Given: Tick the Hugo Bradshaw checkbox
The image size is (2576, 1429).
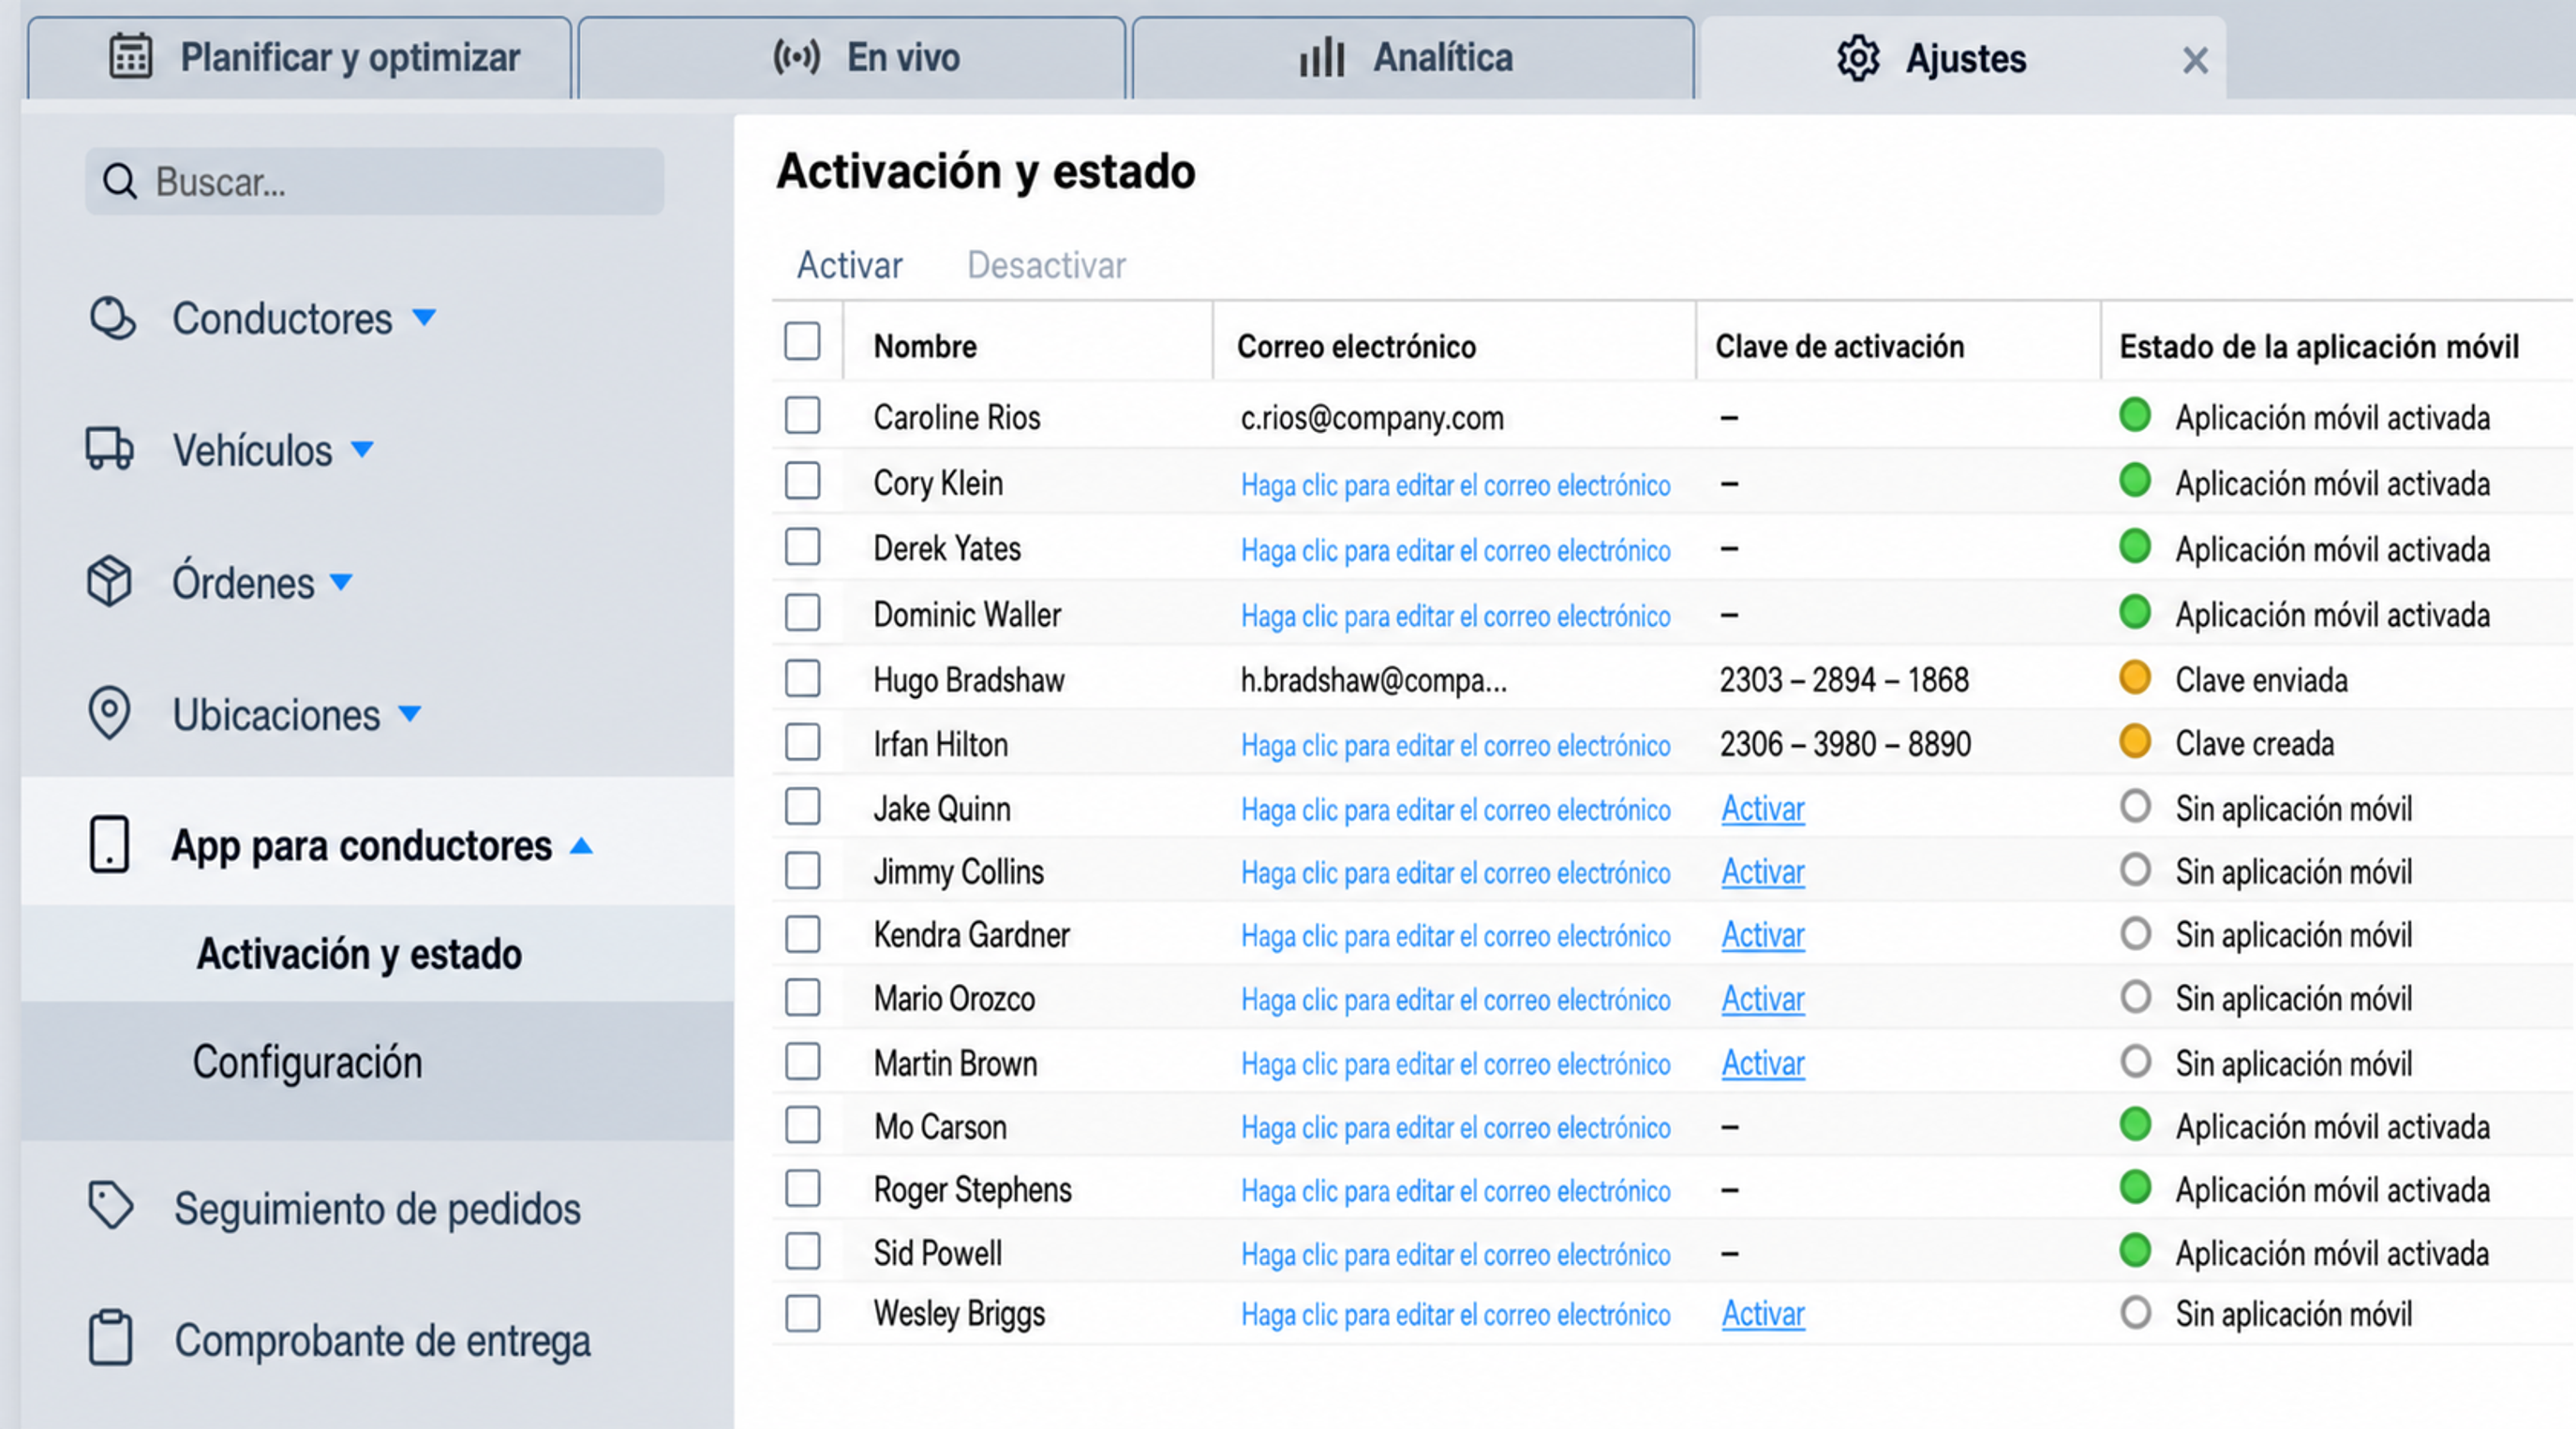Looking at the screenshot, I should point(802,678).
